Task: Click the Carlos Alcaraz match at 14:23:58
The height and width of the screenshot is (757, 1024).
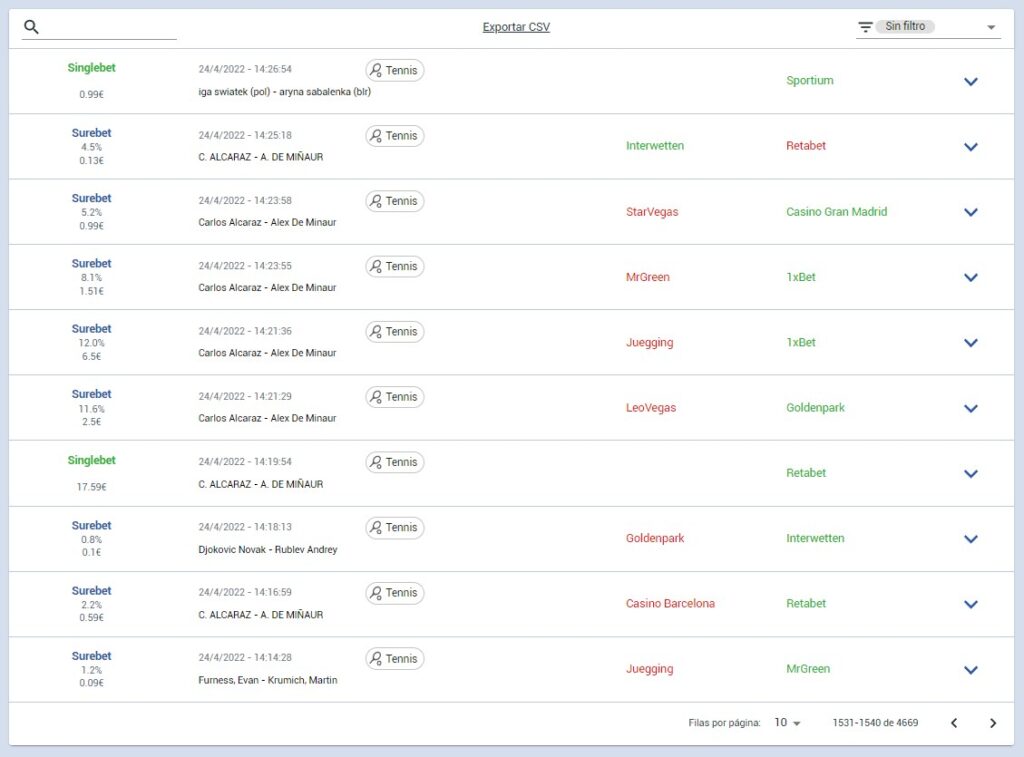Action: 267,223
